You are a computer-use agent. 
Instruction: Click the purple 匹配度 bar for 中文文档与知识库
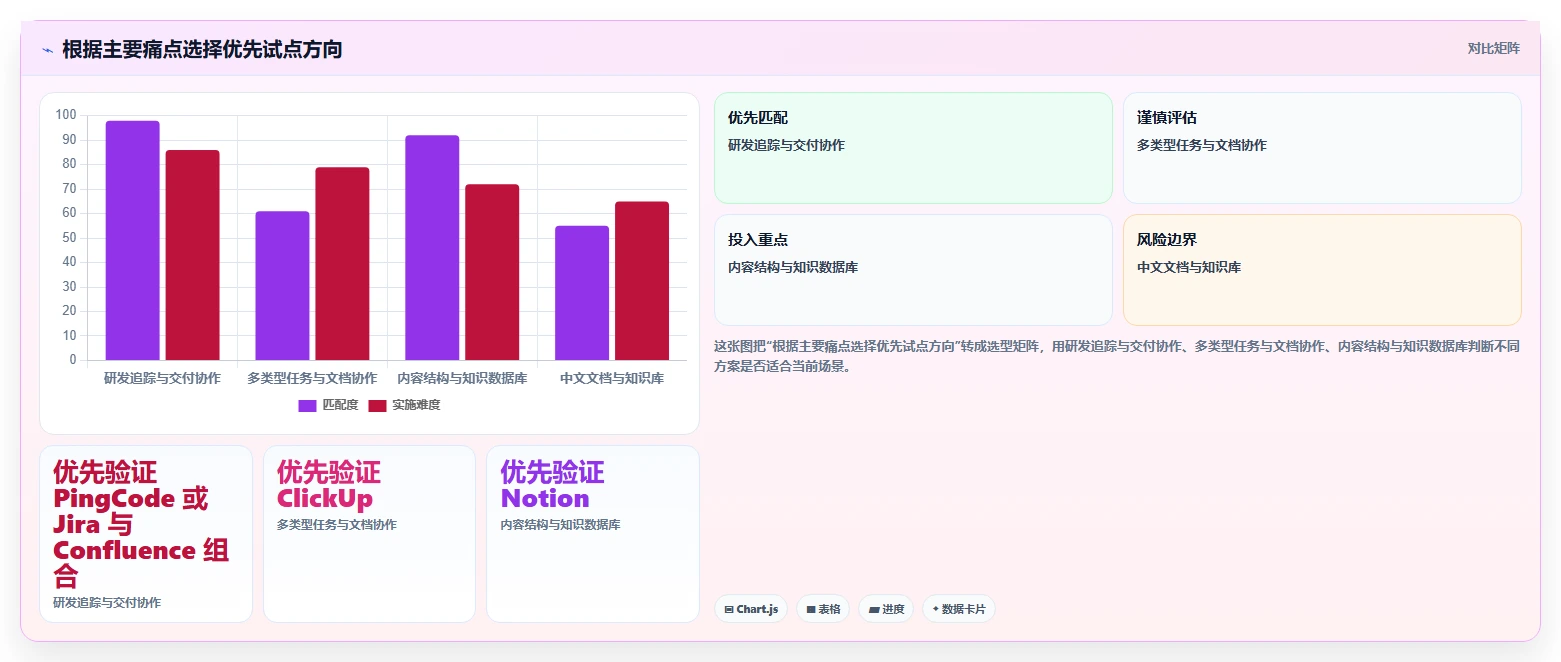coord(582,293)
